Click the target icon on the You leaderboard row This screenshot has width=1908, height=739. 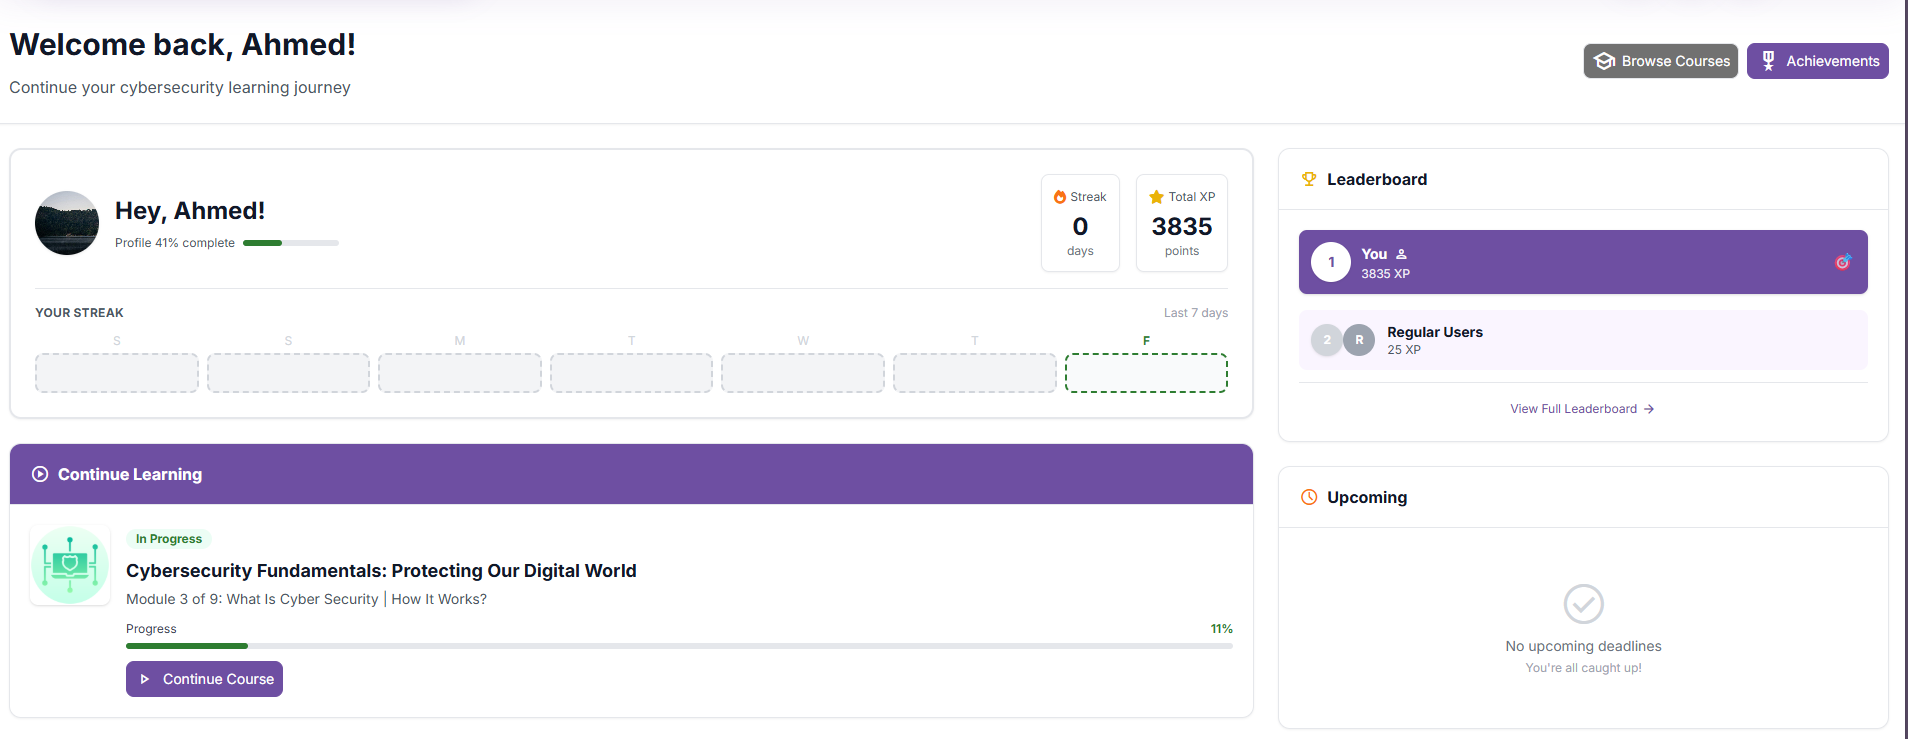click(1844, 262)
